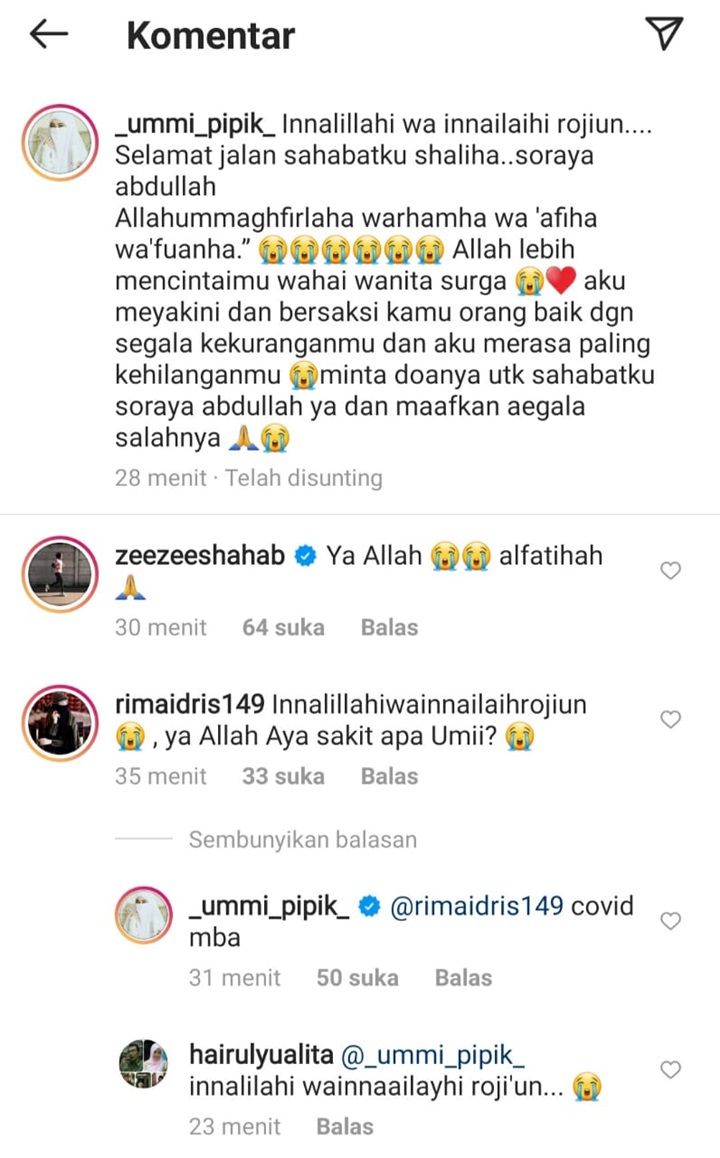
Task: Like rimaidris149's comment with the heart
Action: click(671, 719)
